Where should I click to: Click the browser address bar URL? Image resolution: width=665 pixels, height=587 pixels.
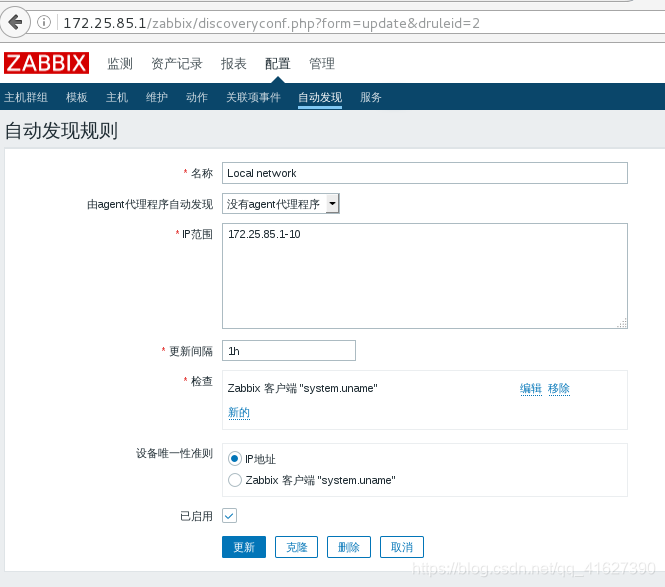click(x=271, y=23)
